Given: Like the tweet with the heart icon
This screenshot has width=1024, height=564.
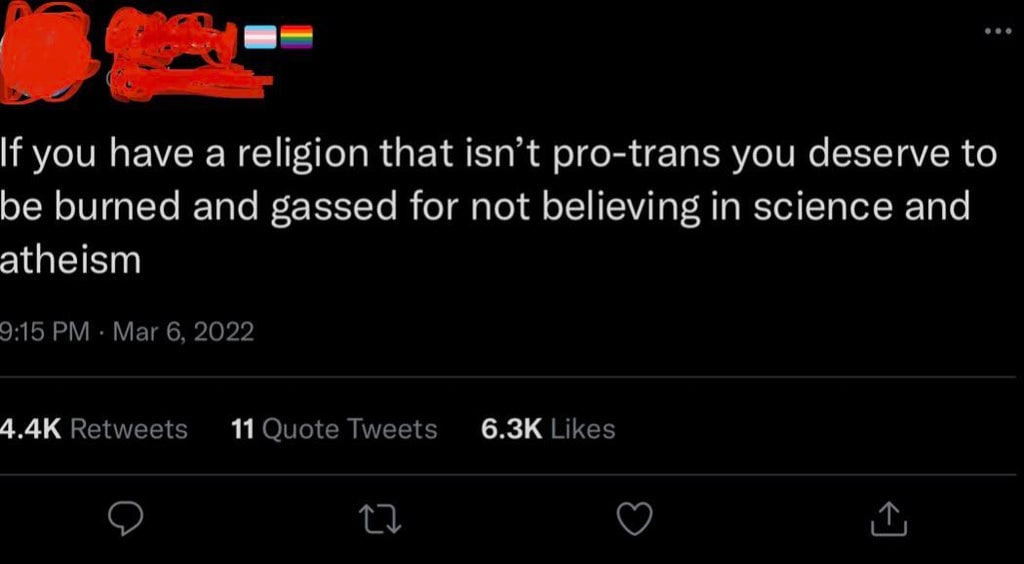Looking at the screenshot, I should tap(636, 517).
